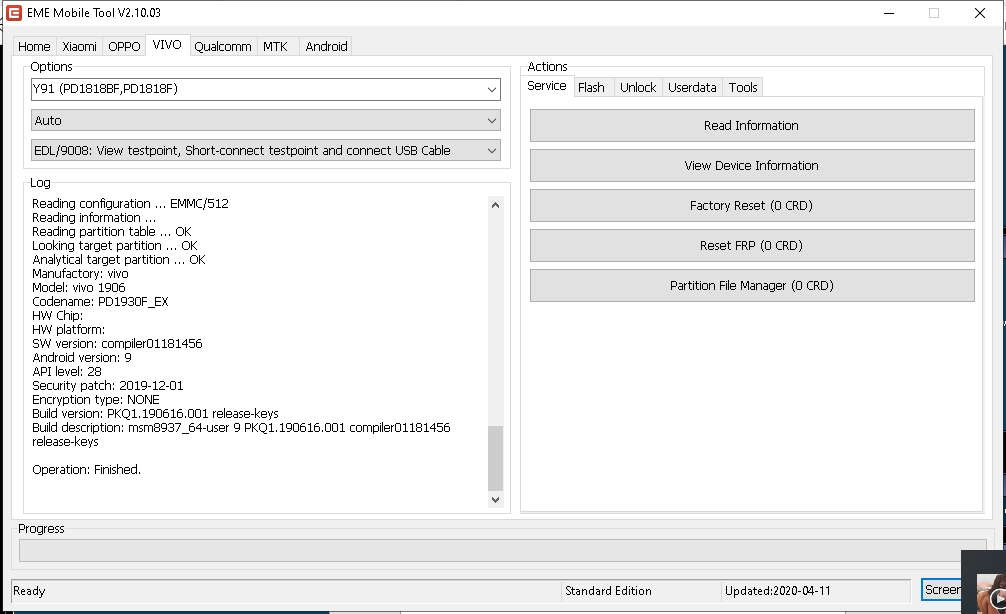Click Factory Reset (0 CRD) button
Screen dimensions: 1006x614
pos(752,205)
